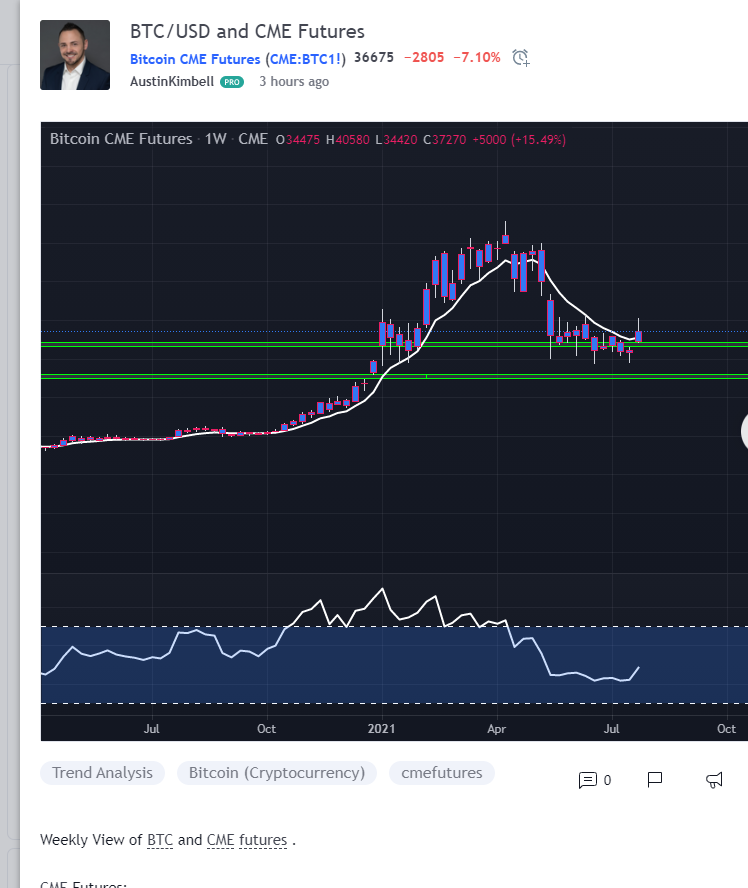Click the '3 hours ago' timestamp

click(x=294, y=82)
